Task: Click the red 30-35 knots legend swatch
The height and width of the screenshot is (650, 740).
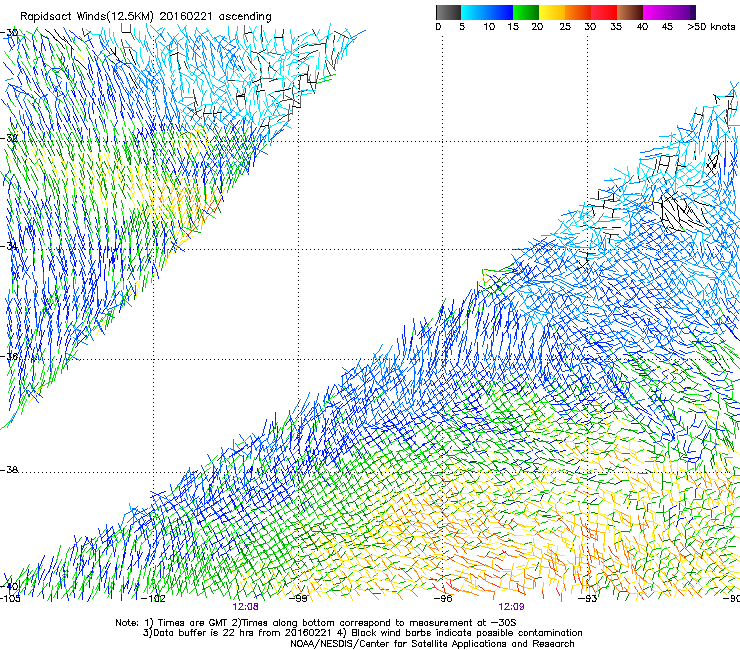Action: click(604, 12)
